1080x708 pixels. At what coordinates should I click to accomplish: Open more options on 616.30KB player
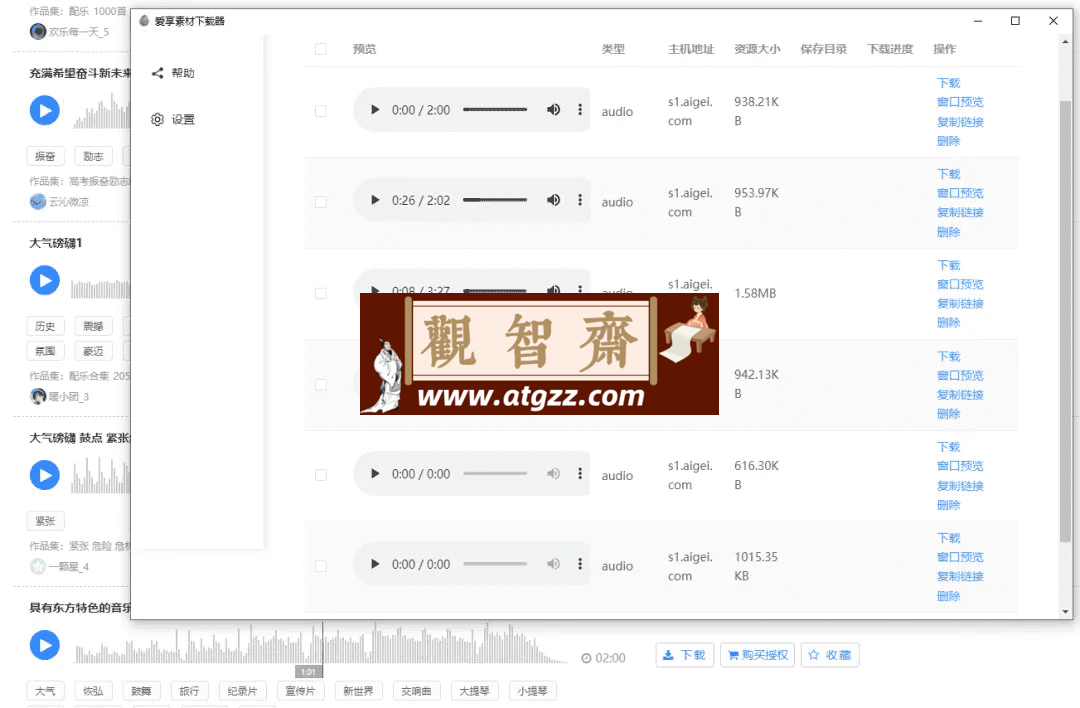click(580, 474)
